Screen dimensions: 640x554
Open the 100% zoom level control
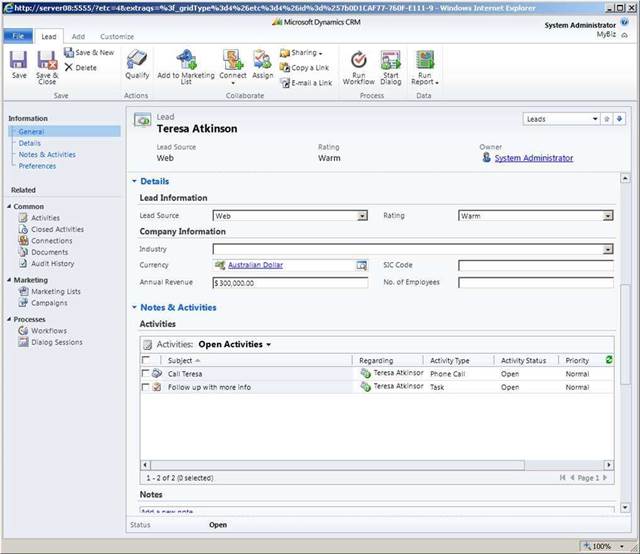[605, 546]
